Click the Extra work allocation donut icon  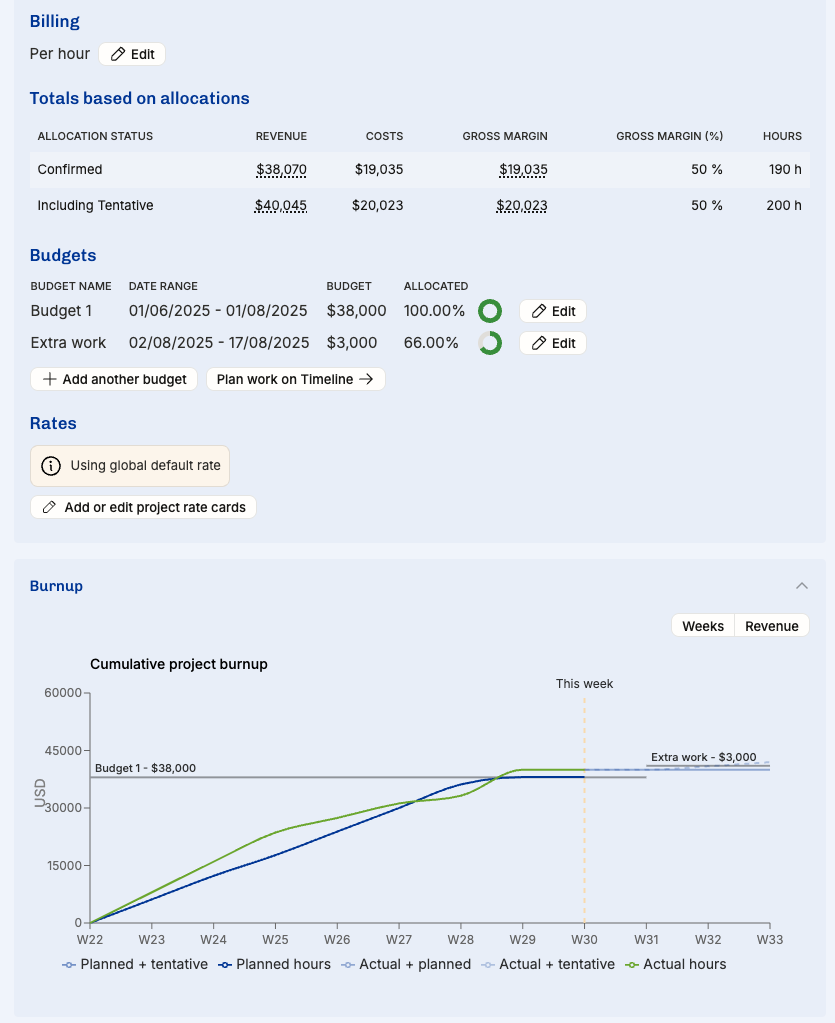(x=490, y=343)
